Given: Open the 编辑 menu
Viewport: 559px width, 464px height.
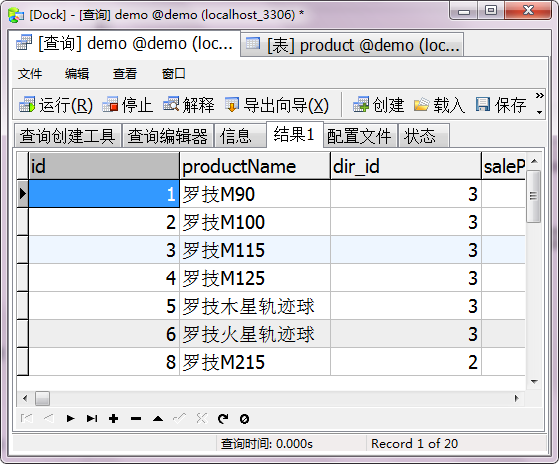Looking at the screenshot, I should coord(77,74).
